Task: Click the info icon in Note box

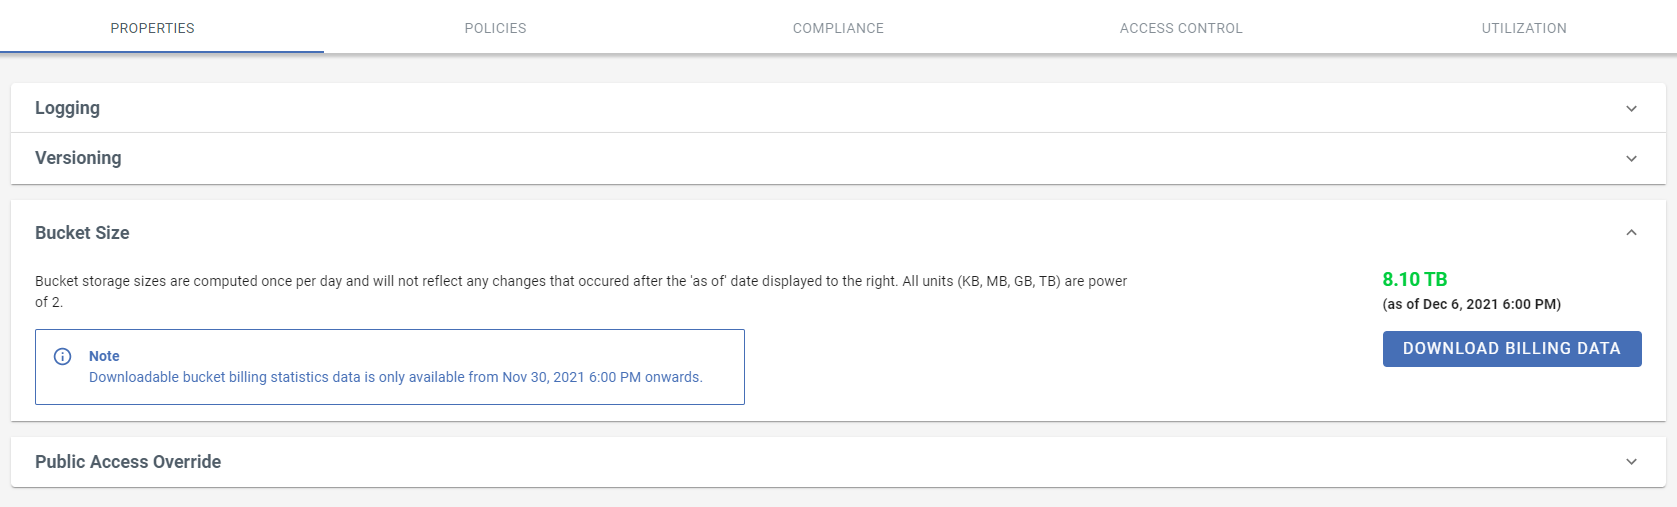Action: tap(62, 356)
